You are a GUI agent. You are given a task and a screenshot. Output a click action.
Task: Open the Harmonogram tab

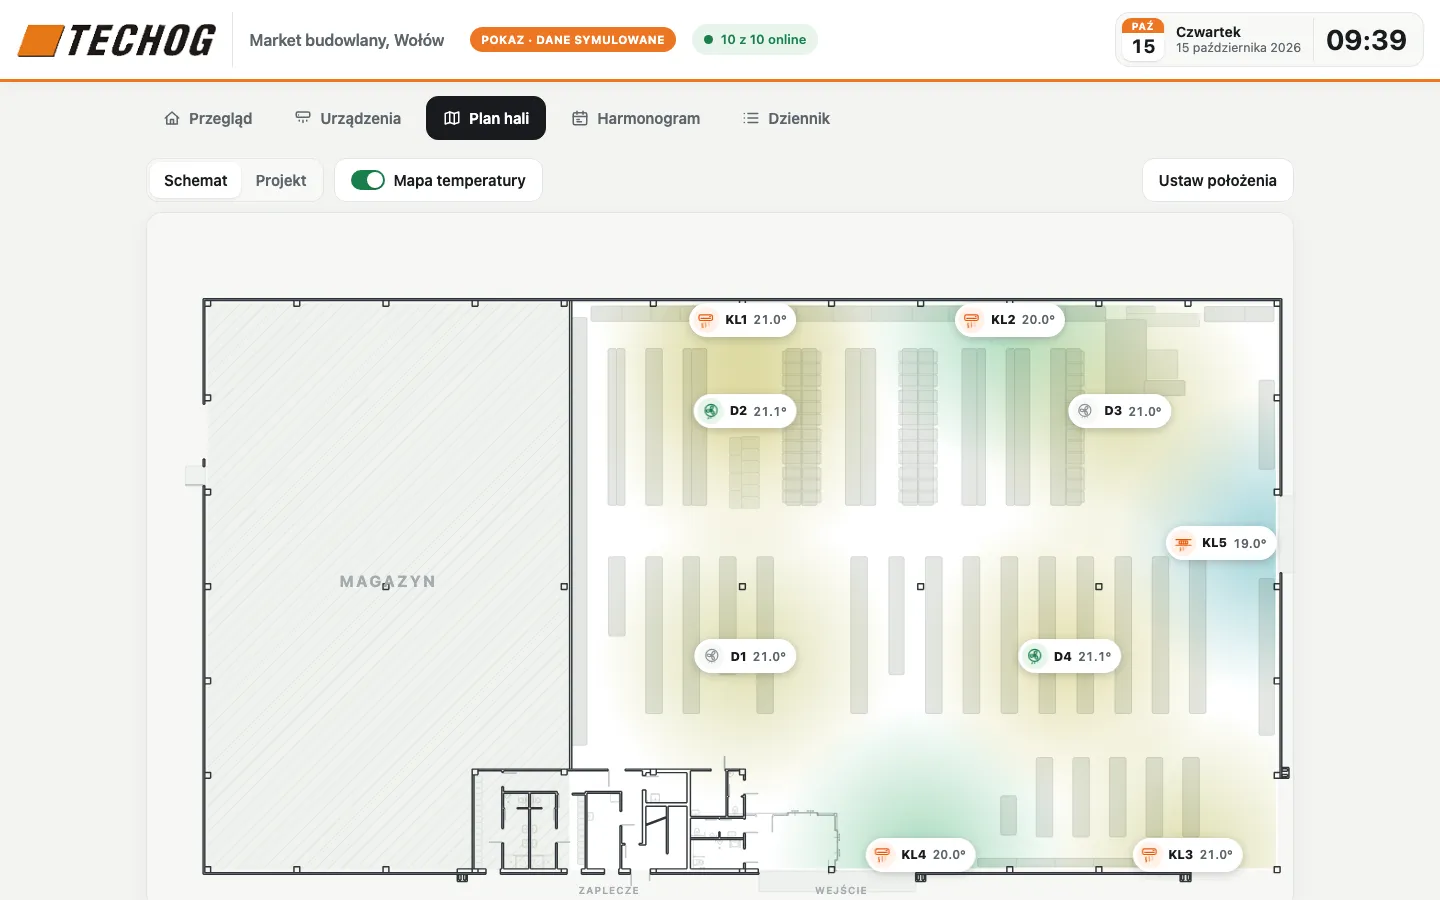(636, 118)
